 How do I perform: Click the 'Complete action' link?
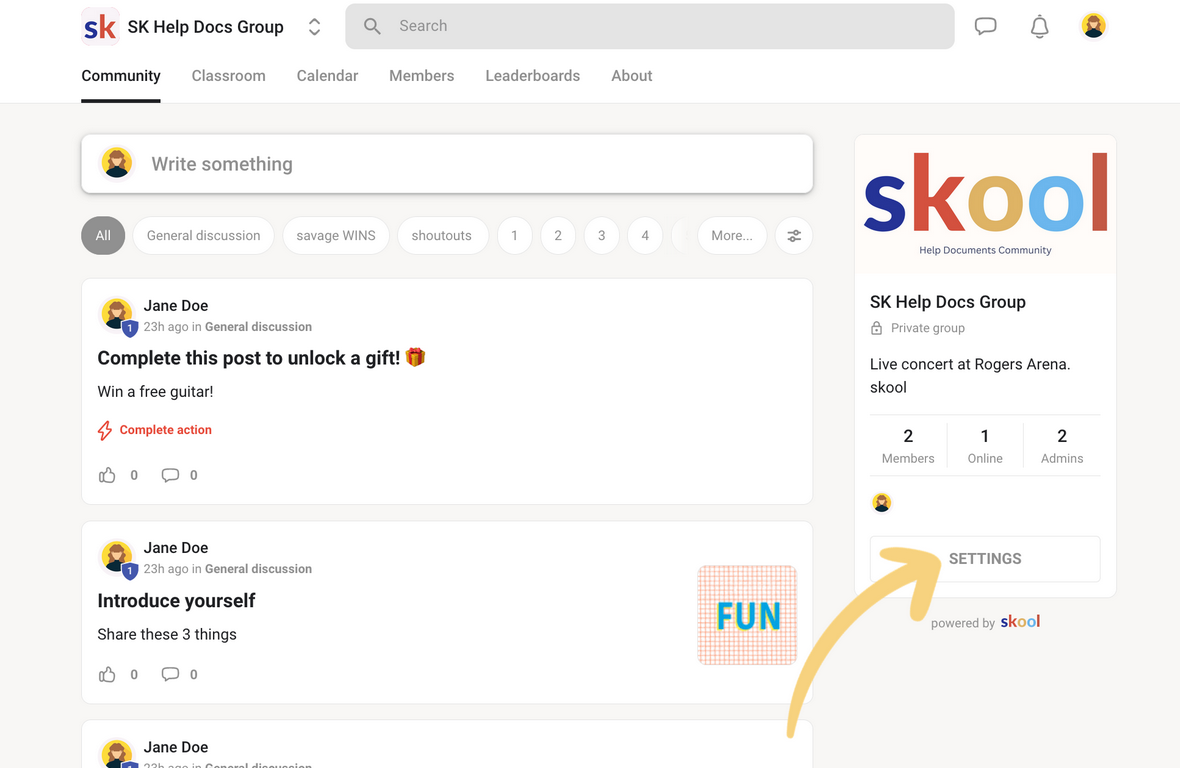(x=165, y=430)
